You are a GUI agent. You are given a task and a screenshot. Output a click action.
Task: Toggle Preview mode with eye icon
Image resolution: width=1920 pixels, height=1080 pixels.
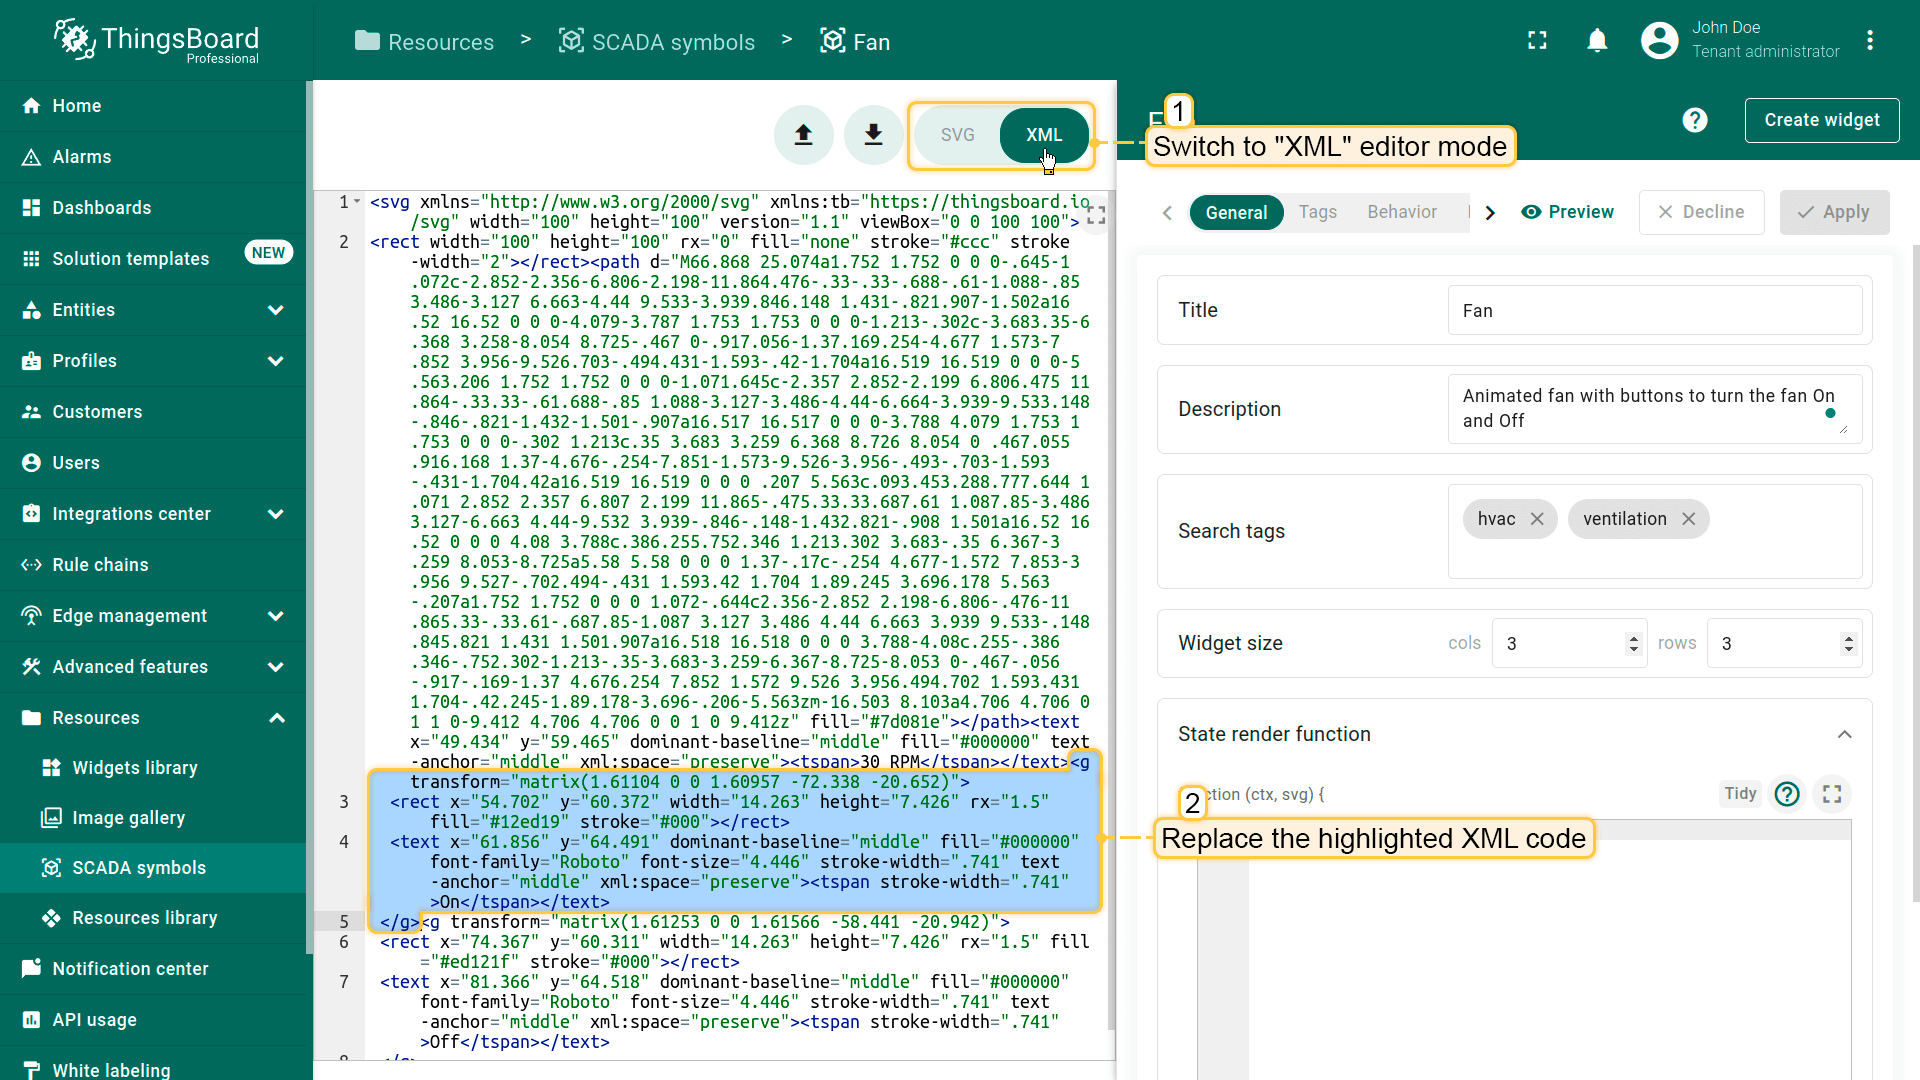[1567, 212]
